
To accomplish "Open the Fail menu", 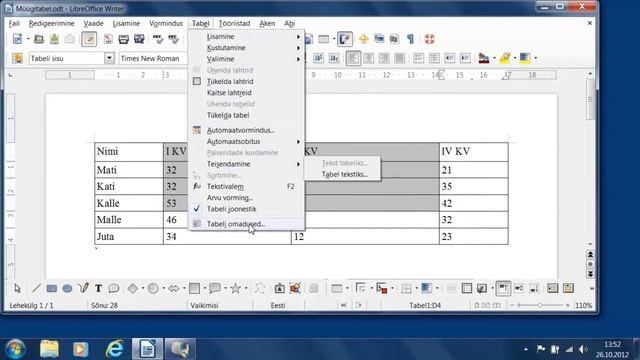I will click(x=14, y=23).
